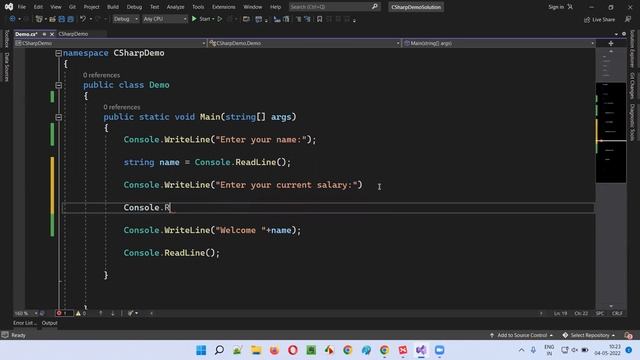This screenshot has width=640, height=360.
Task: Open the Main(string[] args) member dropdown
Action: point(499,43)
